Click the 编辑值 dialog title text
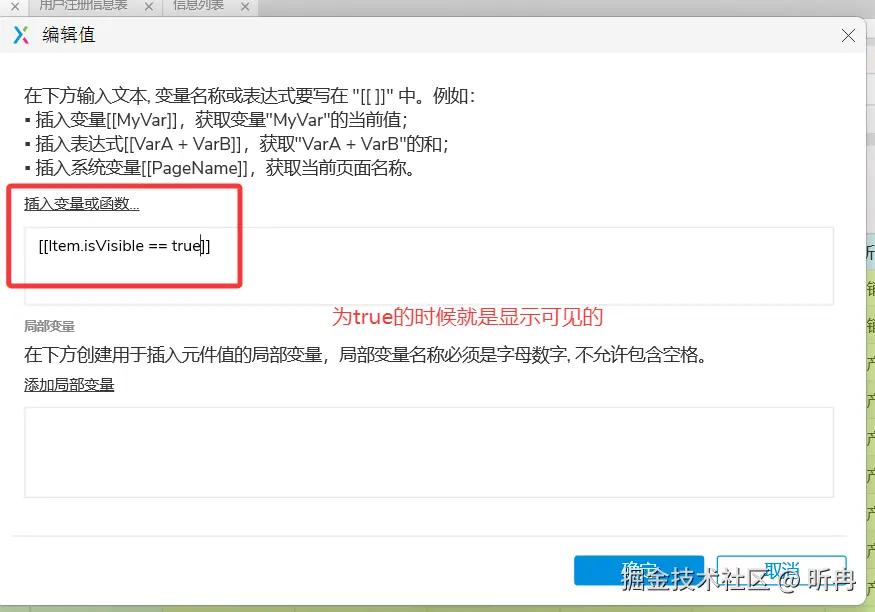 pyautogui.click(x=69, y=35)
